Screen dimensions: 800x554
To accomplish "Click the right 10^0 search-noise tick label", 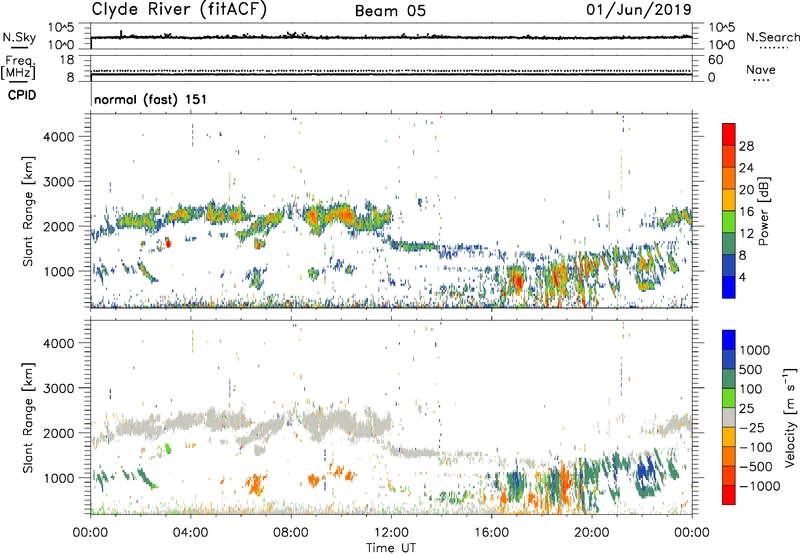I will point(721,45).
